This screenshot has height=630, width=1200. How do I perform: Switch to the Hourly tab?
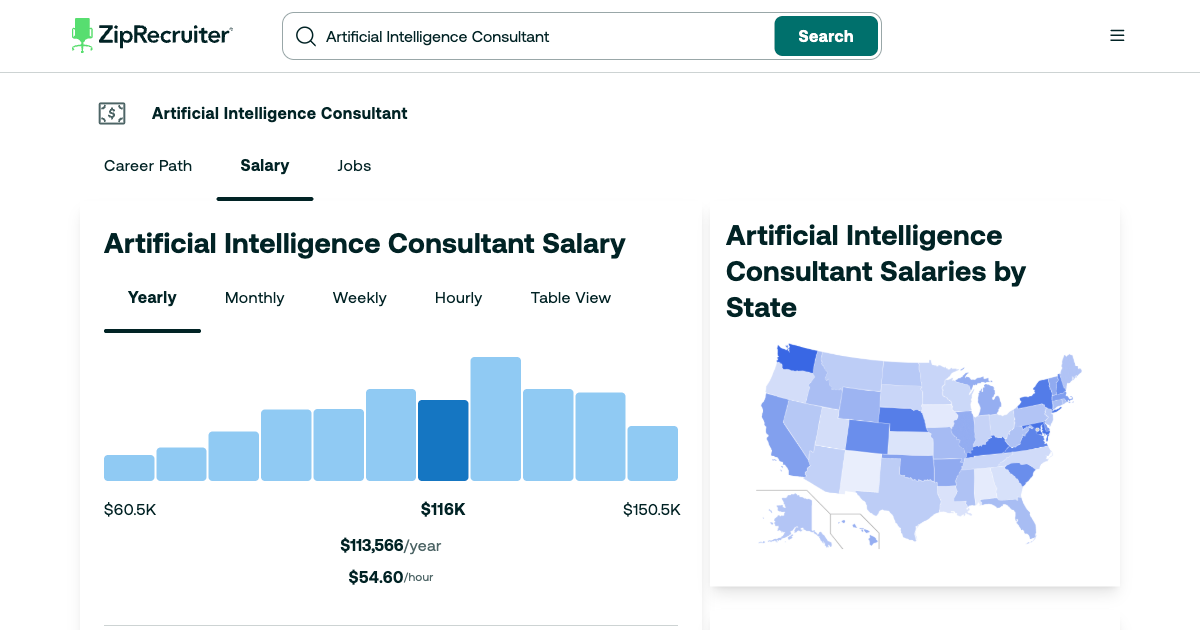coord(458,298)
